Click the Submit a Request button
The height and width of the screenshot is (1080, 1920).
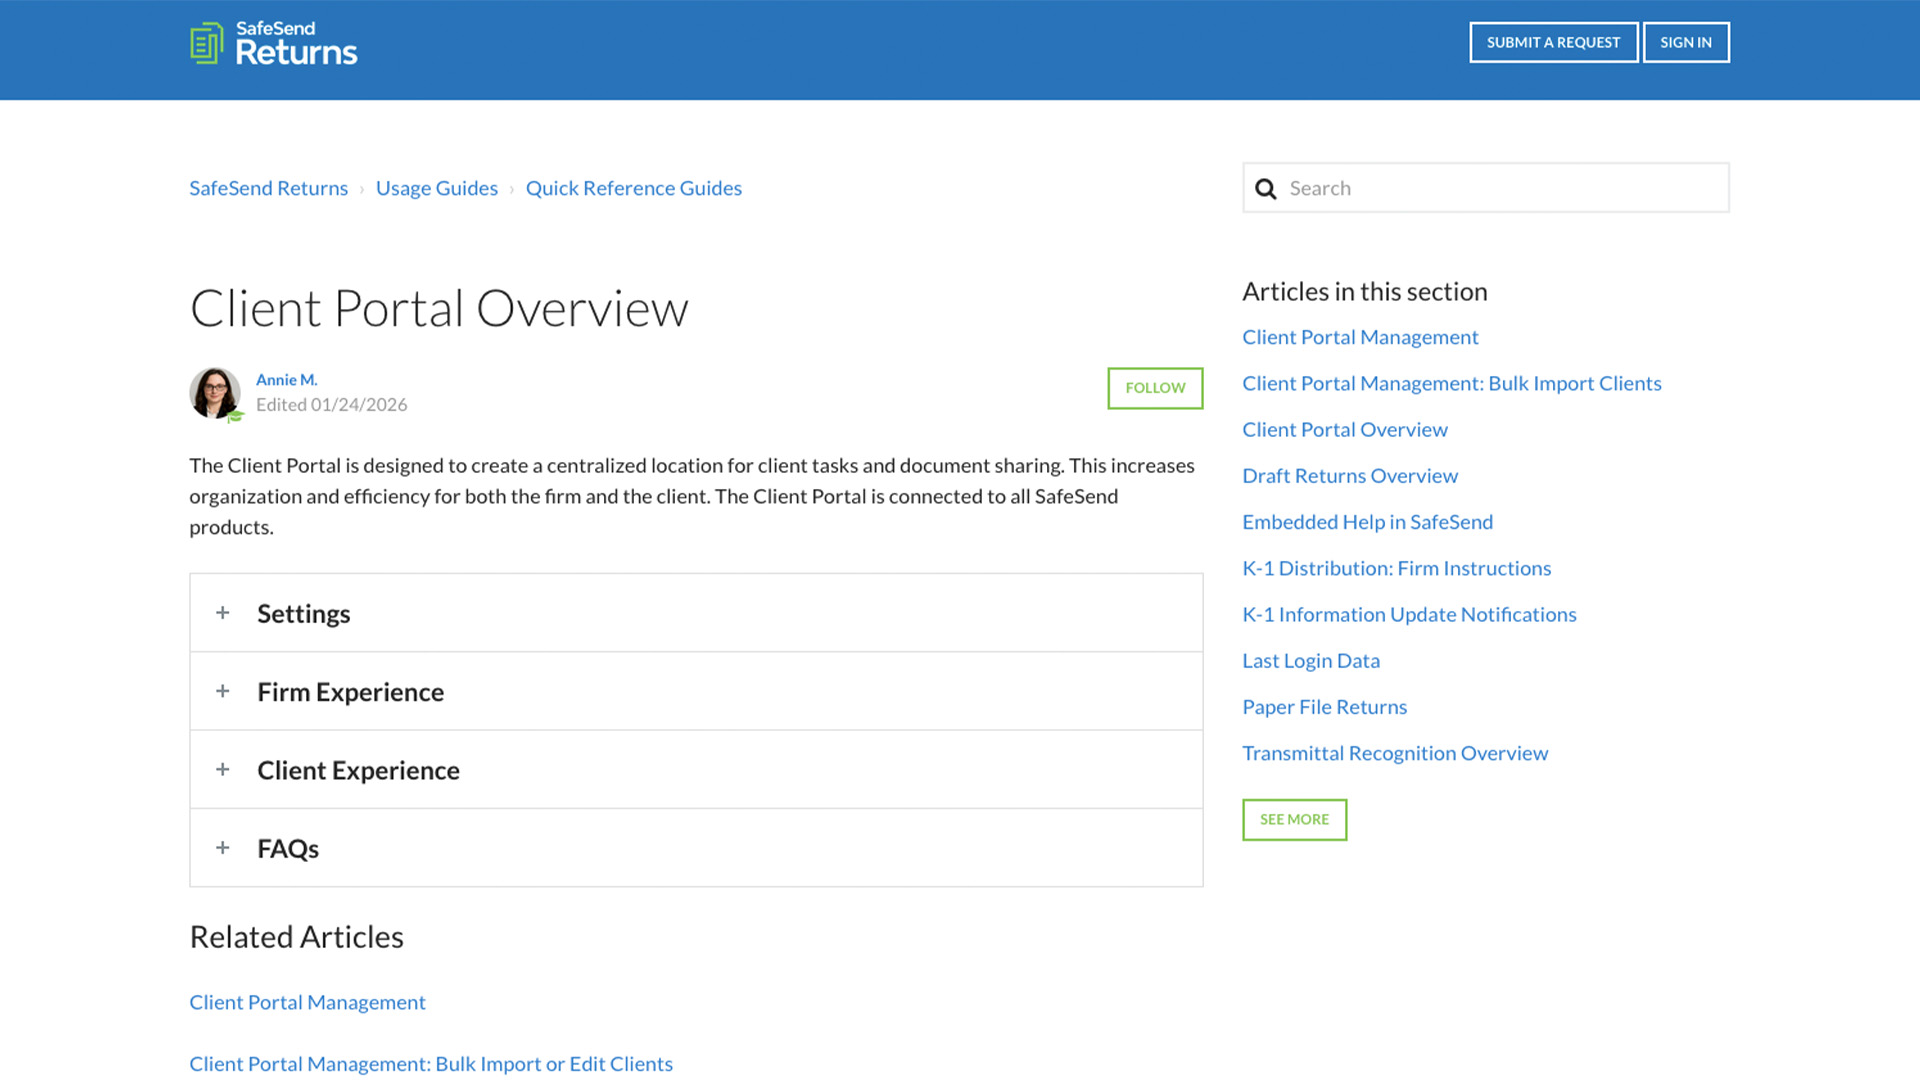click(x=1552, y=42)
